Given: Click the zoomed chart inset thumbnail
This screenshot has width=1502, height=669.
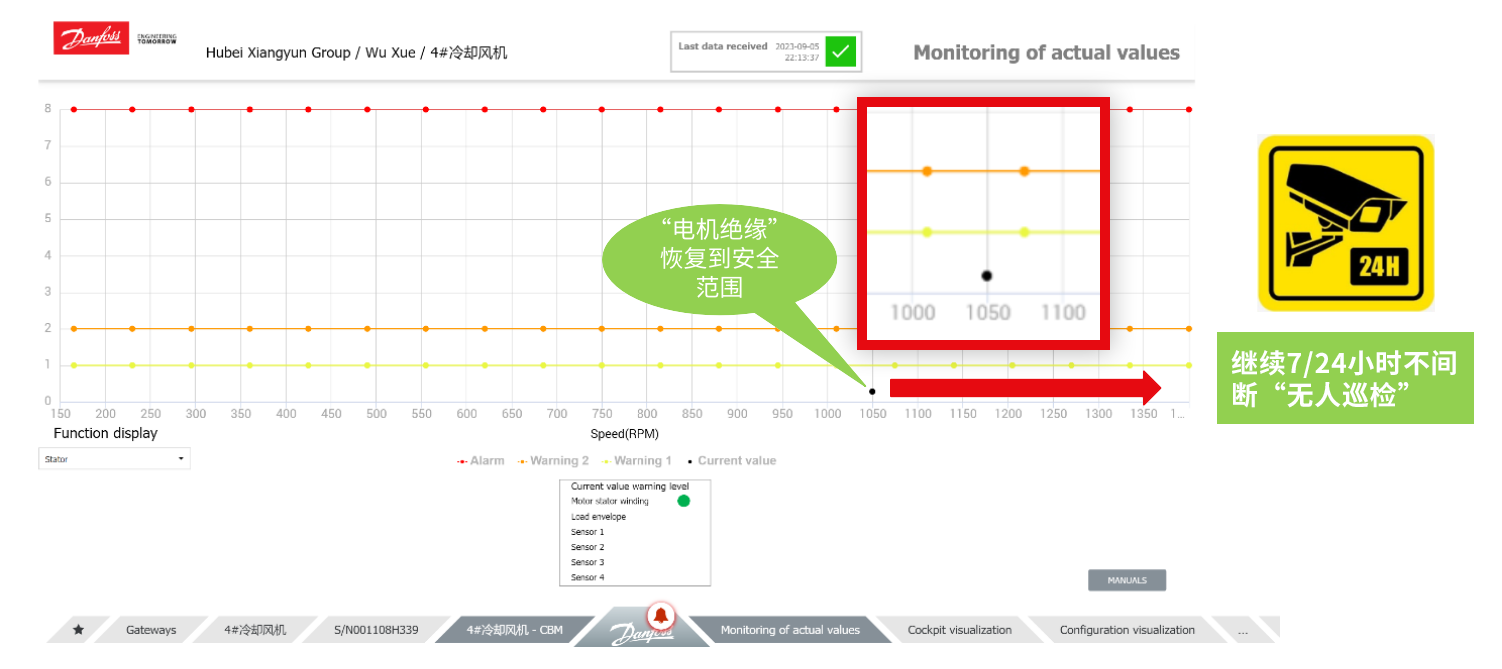Looking at the screenshot, I should coord(984,223).
